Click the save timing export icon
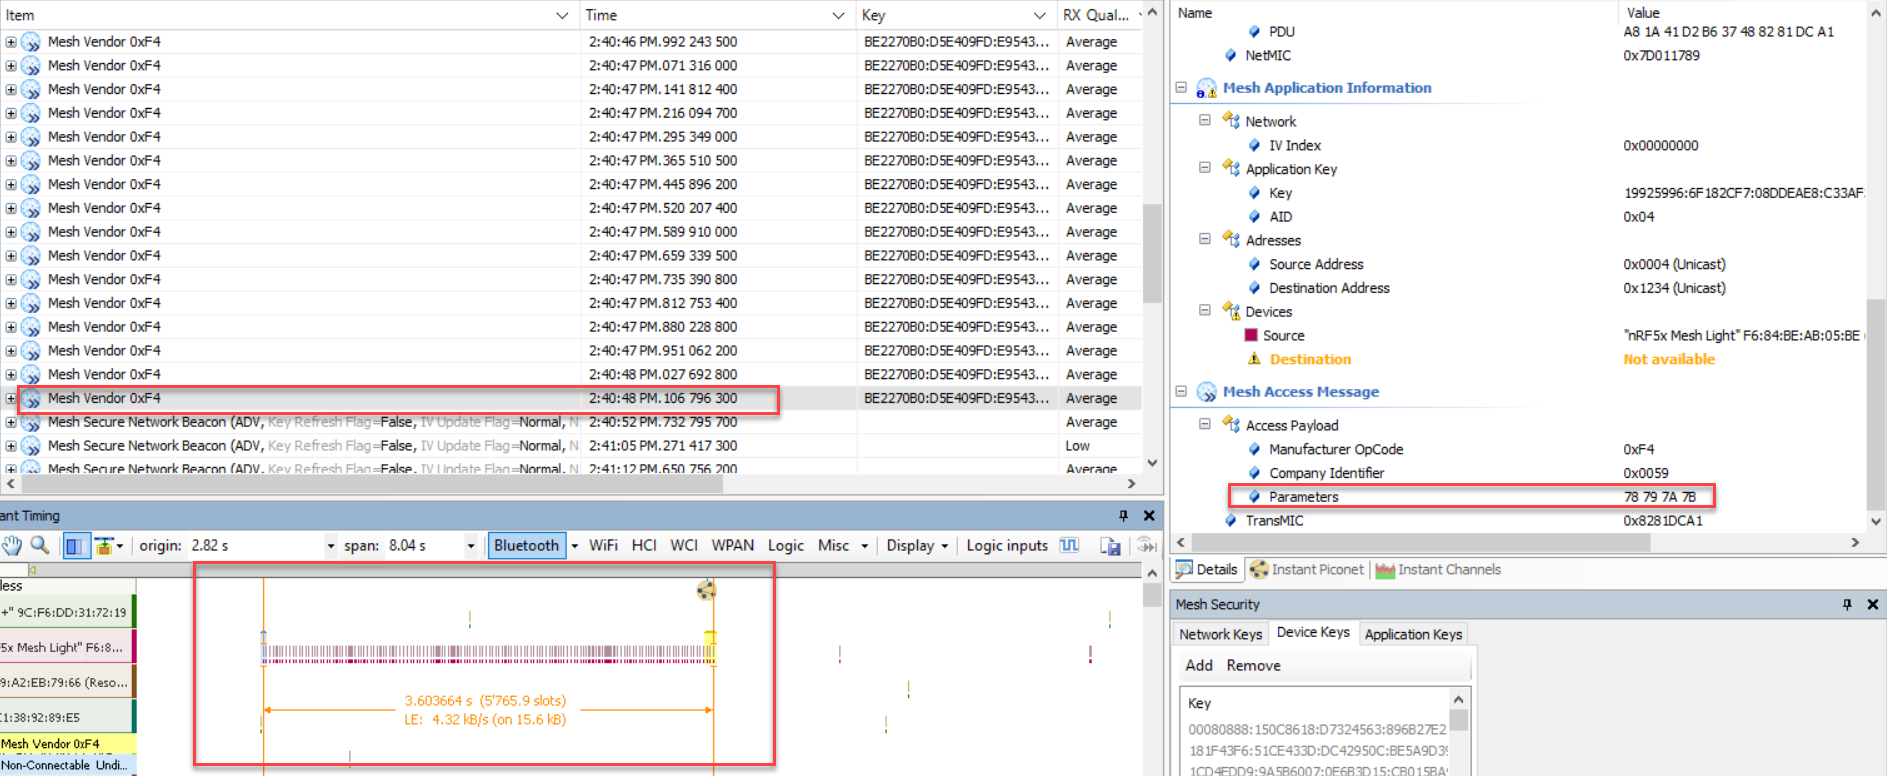1887x776 pixels. (x=1110, y=545)
